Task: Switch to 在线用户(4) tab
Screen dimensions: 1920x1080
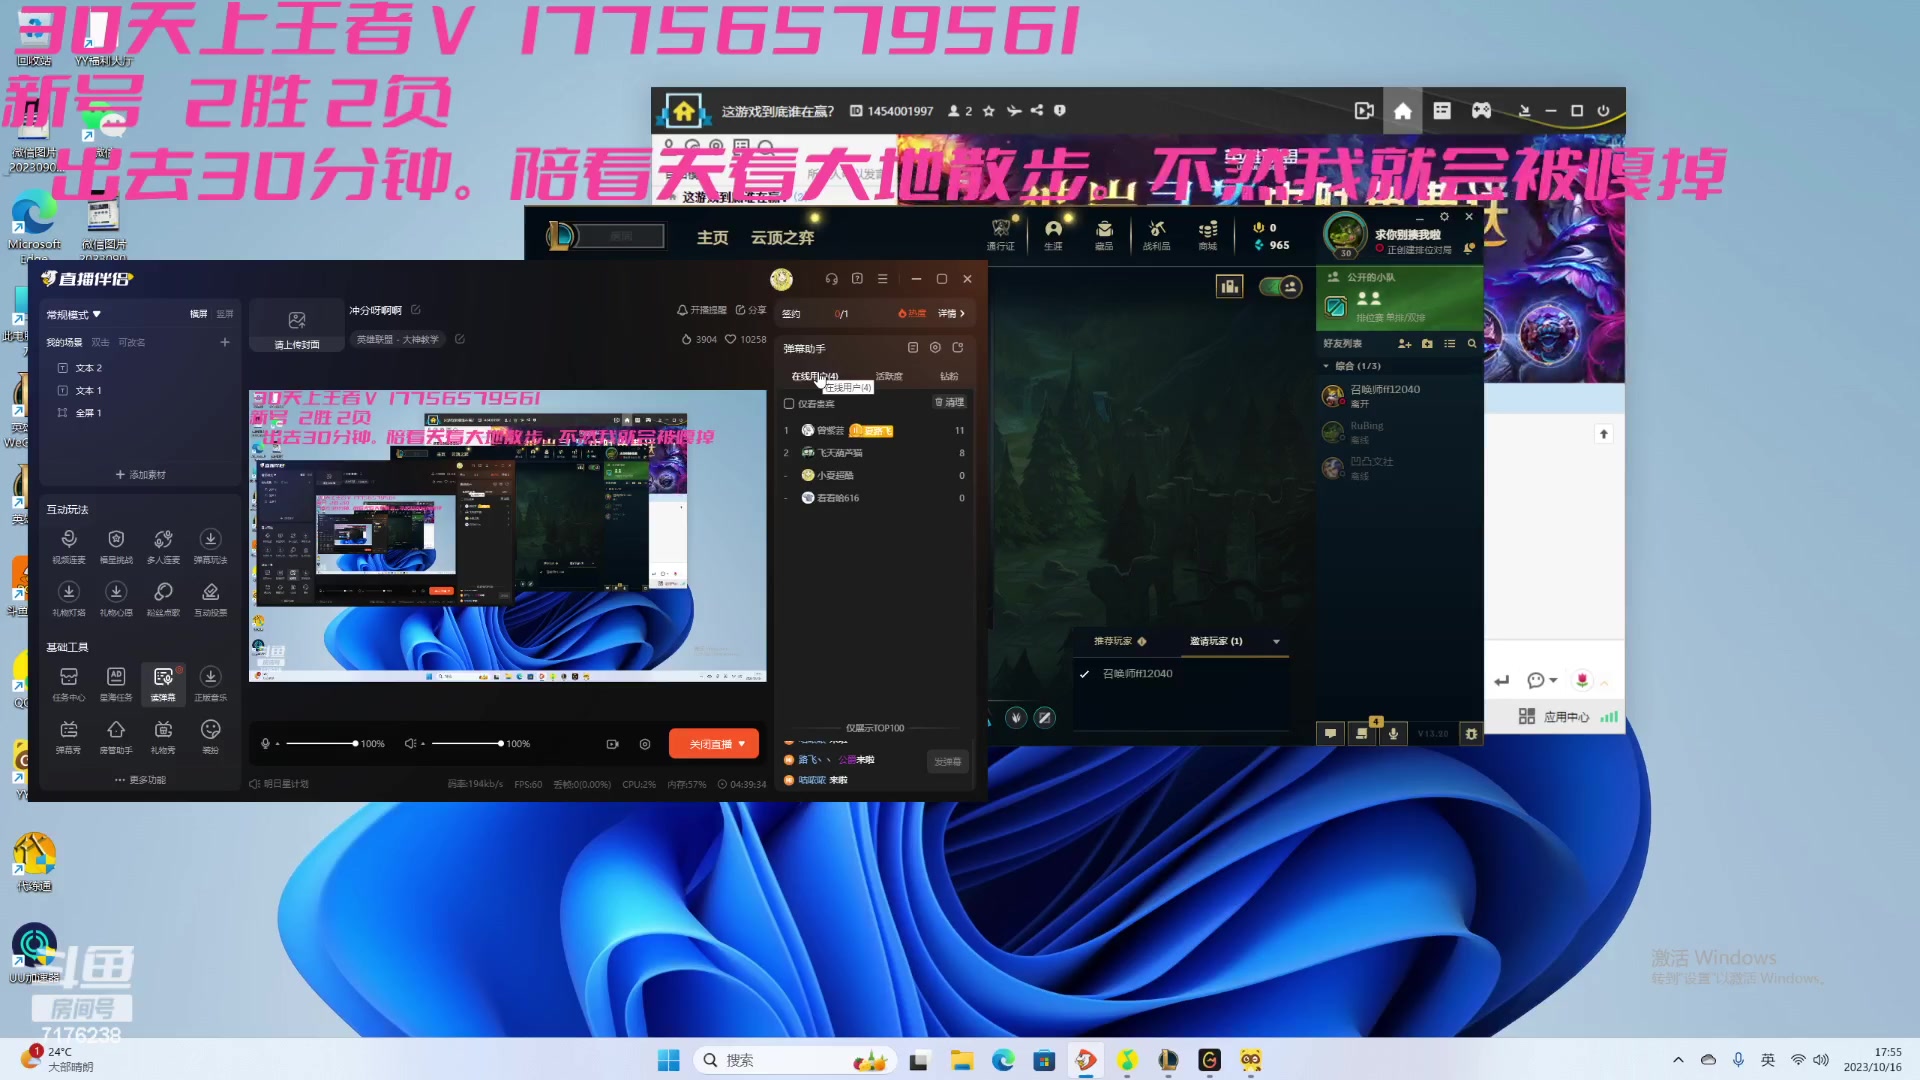Action: pos(814,377)
